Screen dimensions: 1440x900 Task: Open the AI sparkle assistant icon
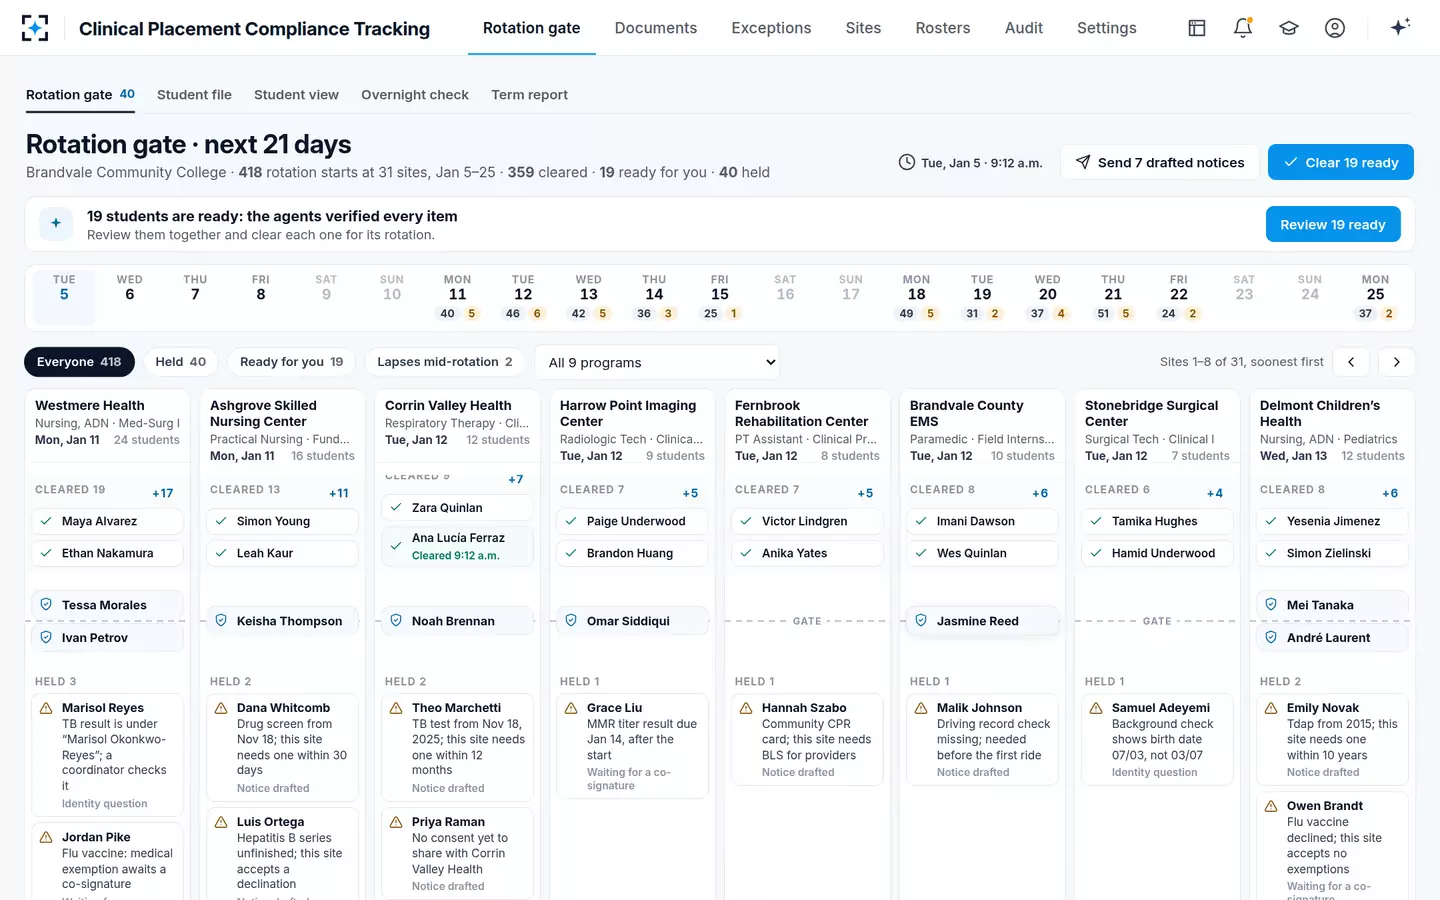click(1400, 27)
